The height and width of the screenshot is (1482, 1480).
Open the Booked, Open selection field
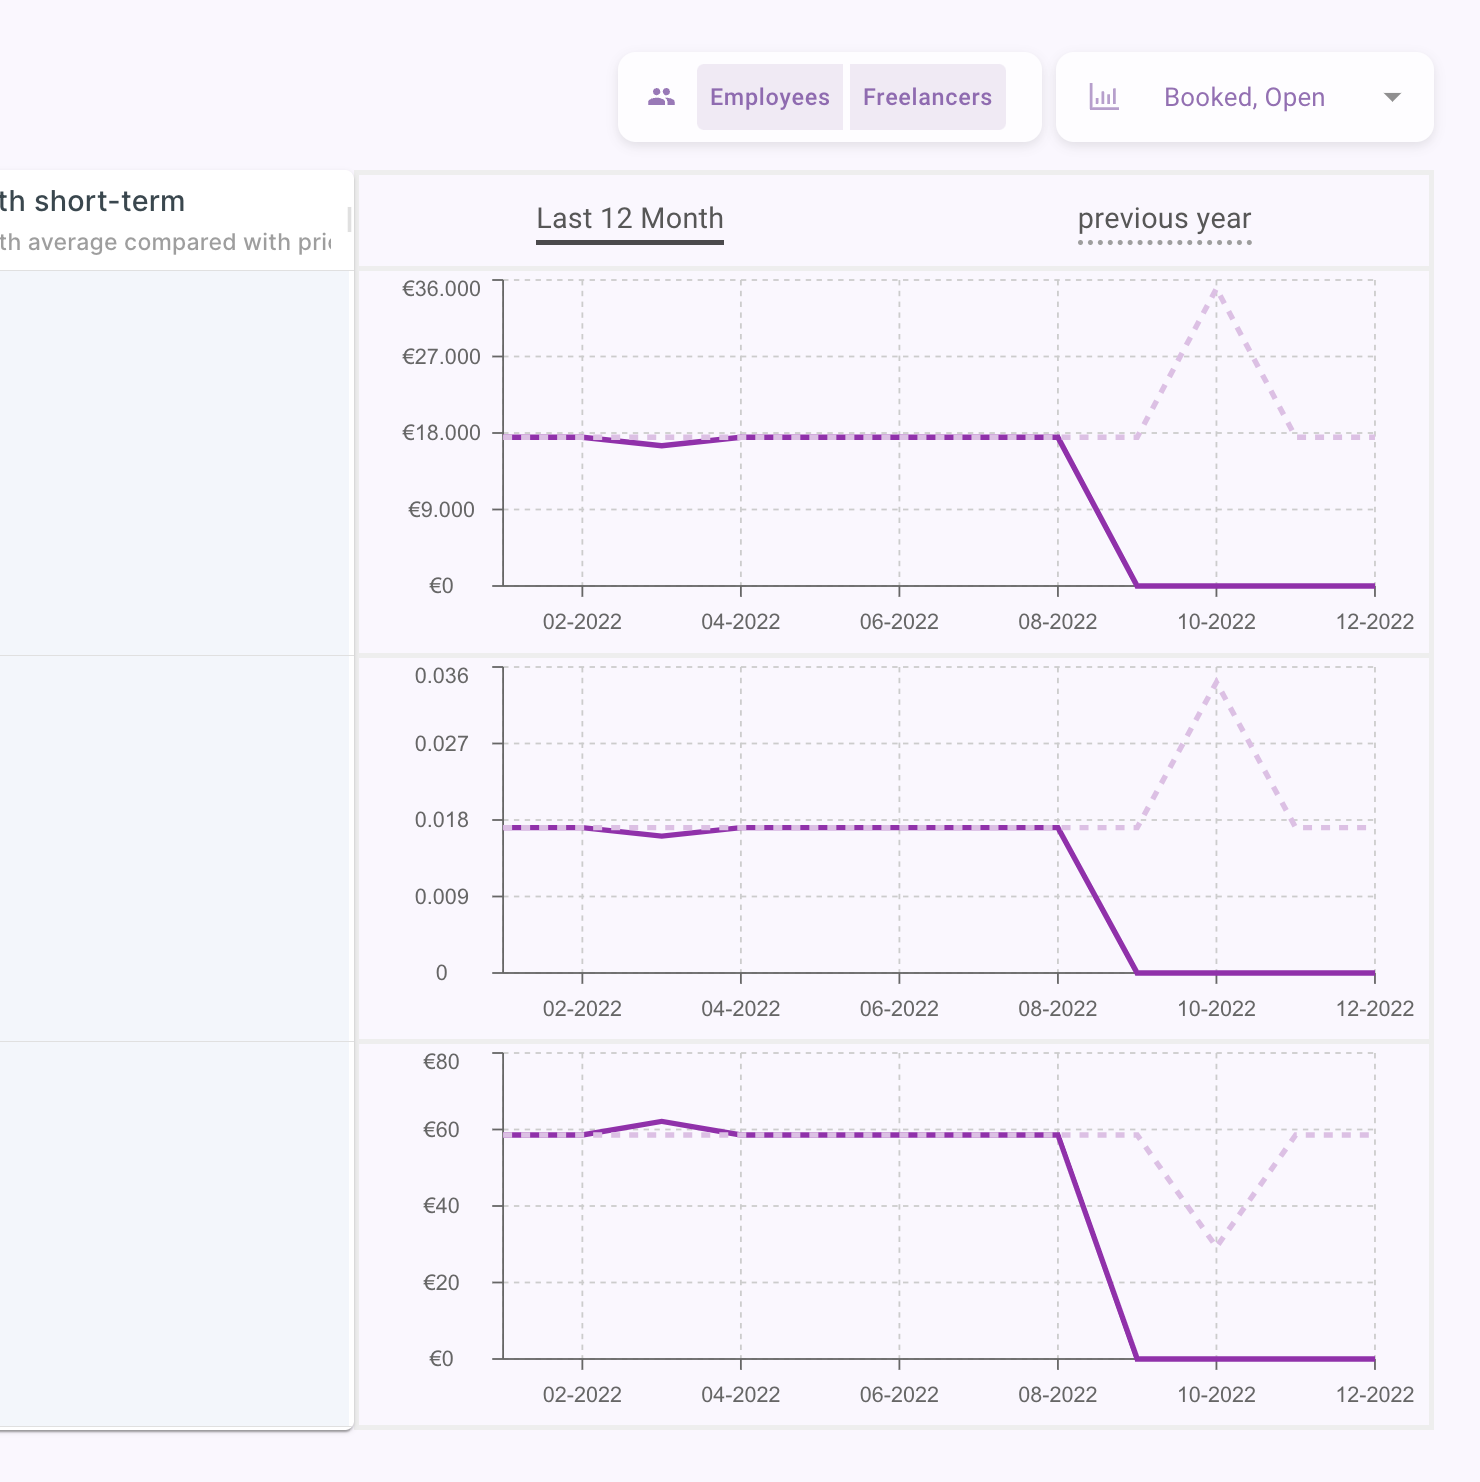coord(1244,97)
